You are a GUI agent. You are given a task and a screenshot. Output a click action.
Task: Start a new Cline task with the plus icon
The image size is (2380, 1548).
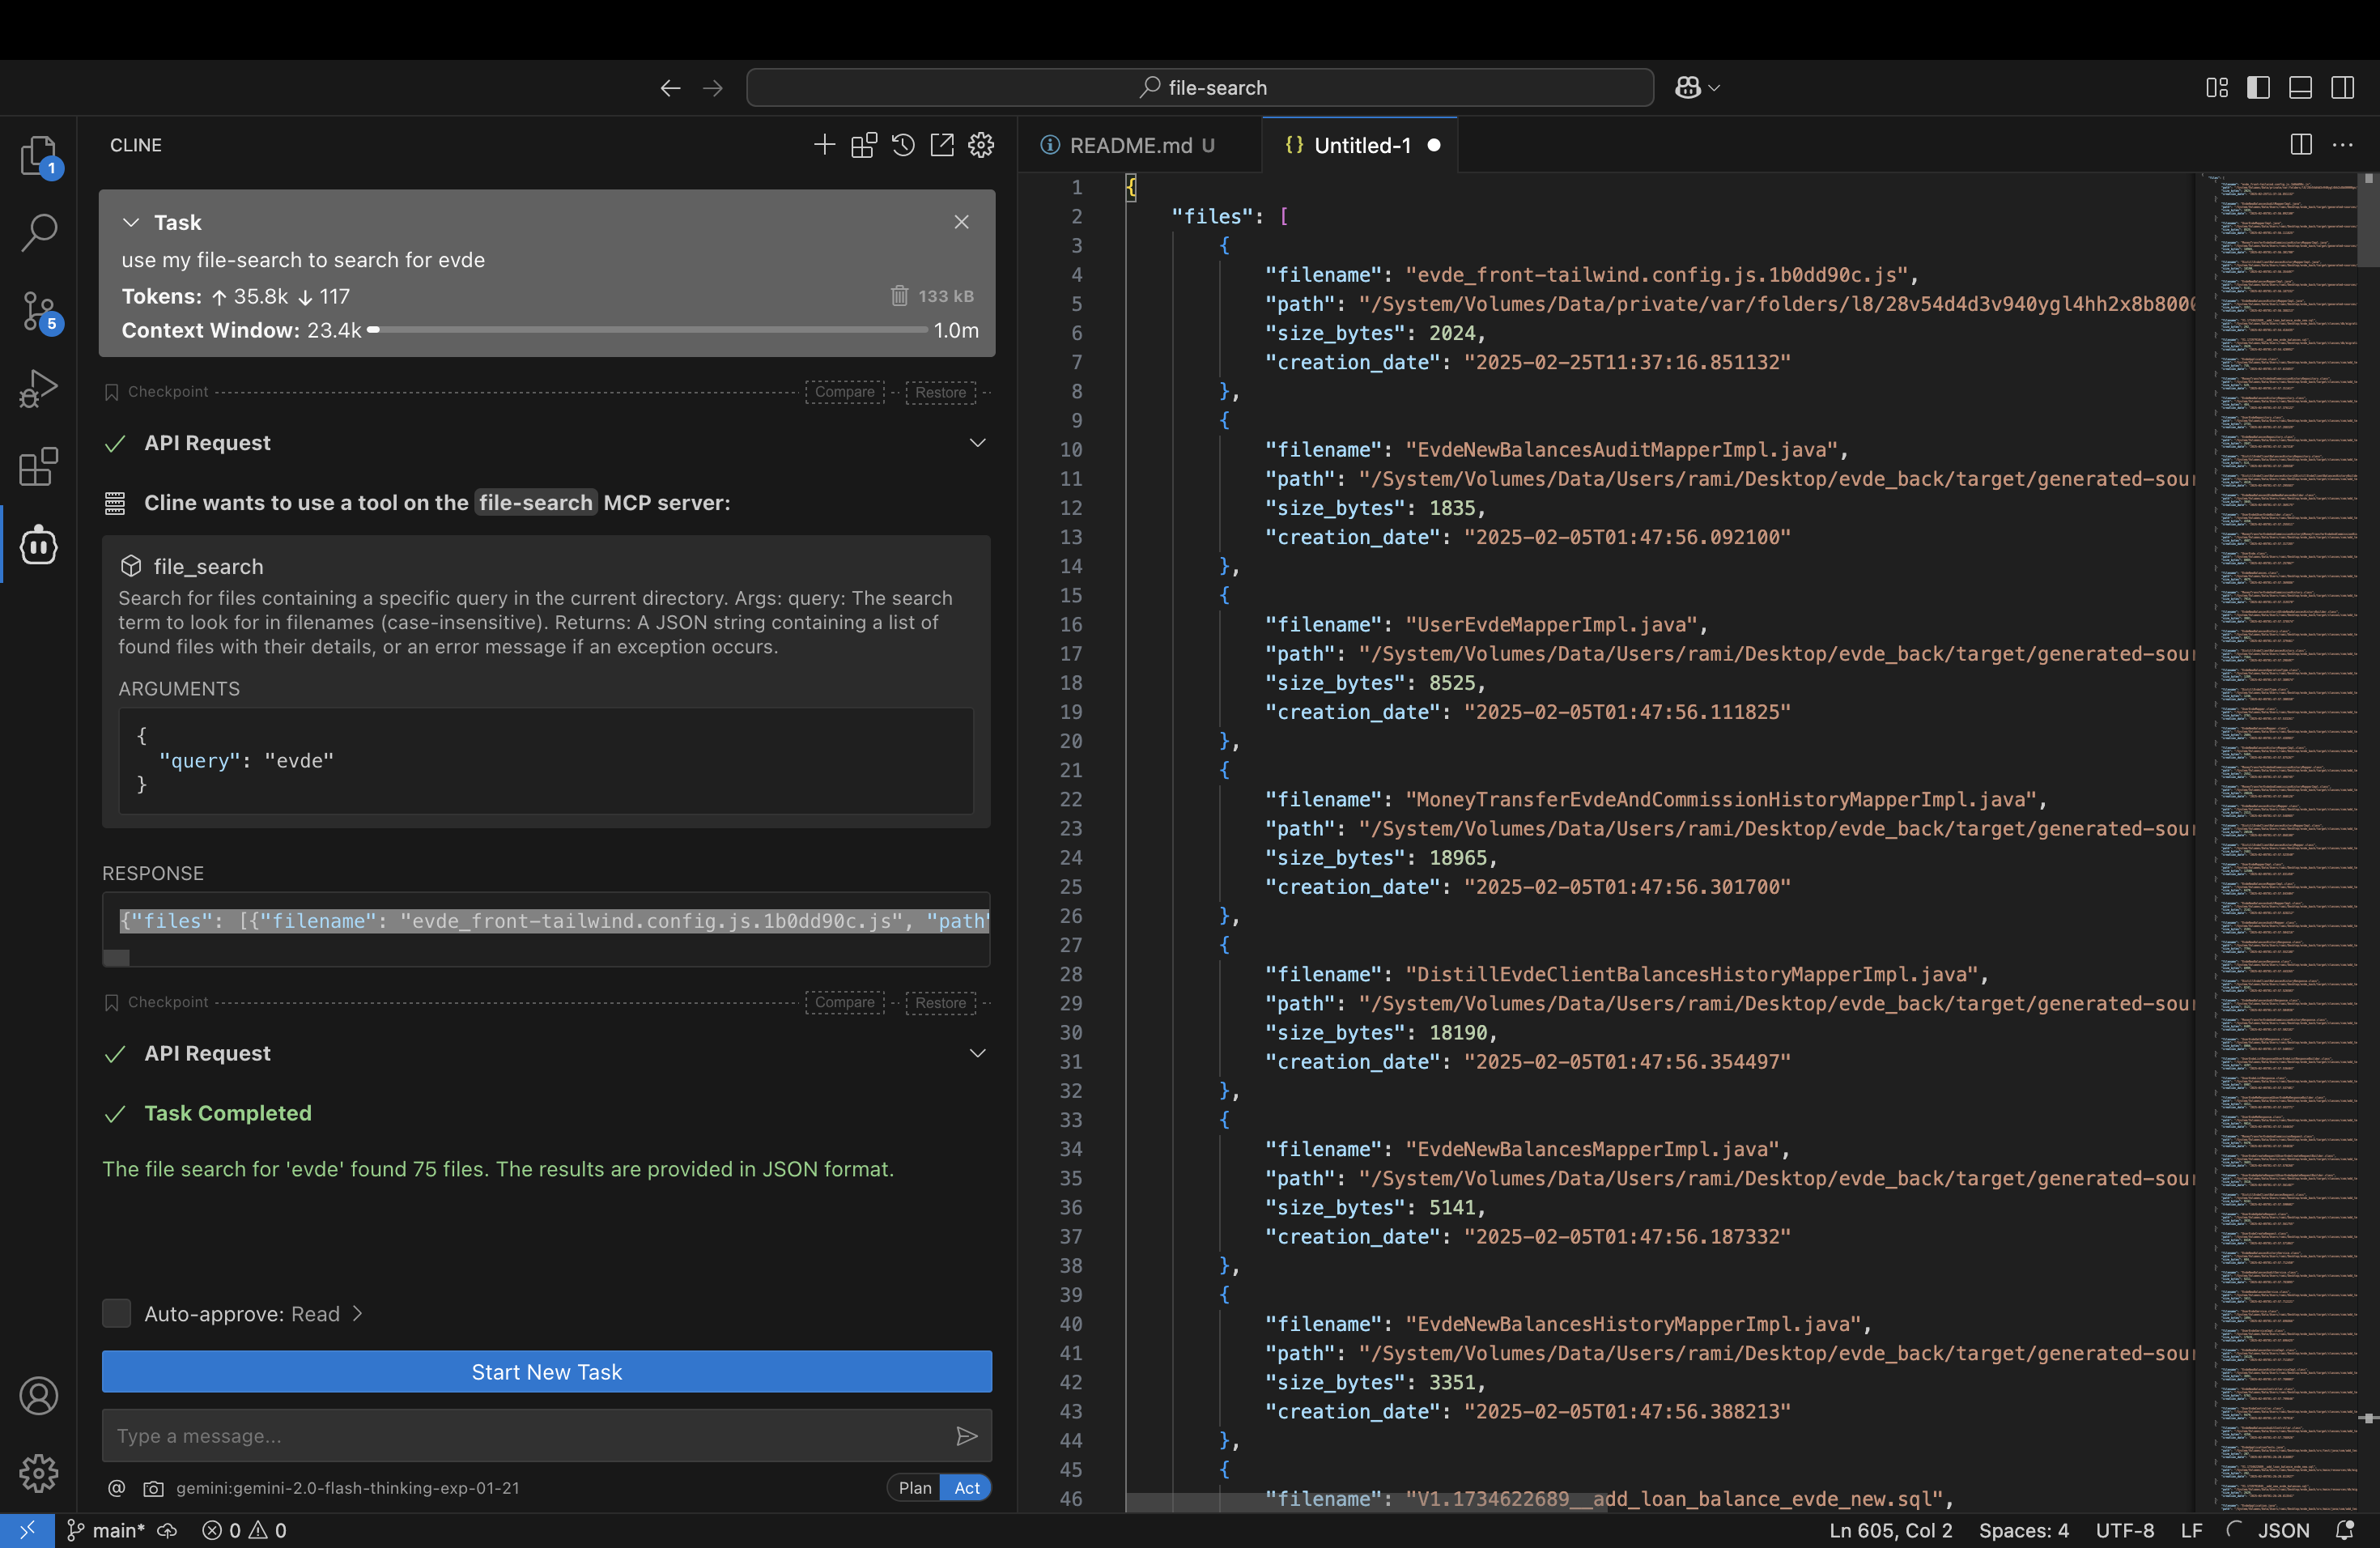[x=824, y=145]
